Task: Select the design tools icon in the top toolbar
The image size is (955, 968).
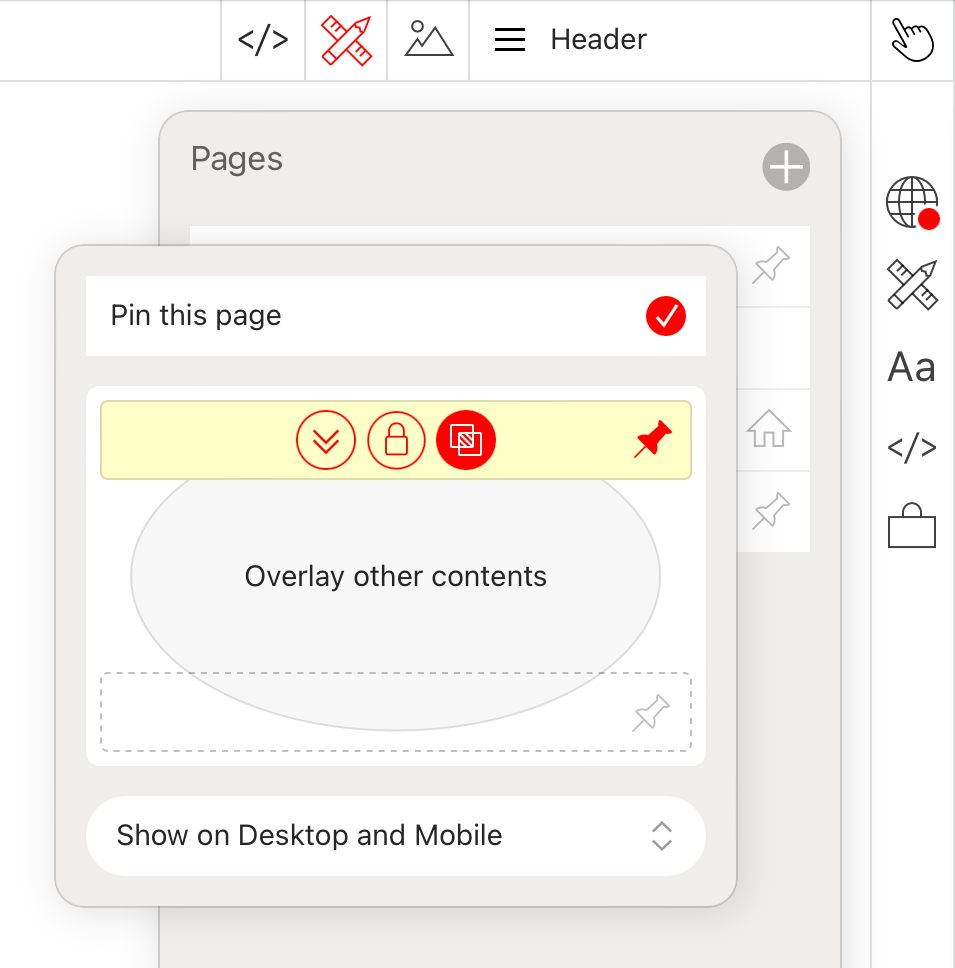Action: pyautogui.click(x=345, y=39)
